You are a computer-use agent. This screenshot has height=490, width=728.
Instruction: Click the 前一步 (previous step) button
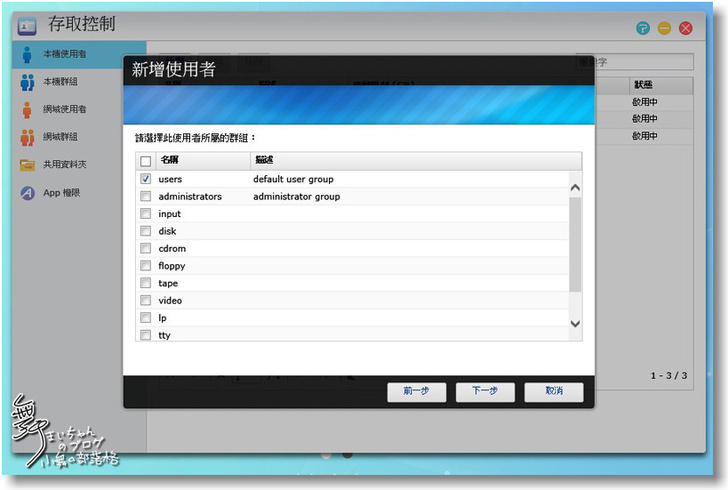point(416,392)
